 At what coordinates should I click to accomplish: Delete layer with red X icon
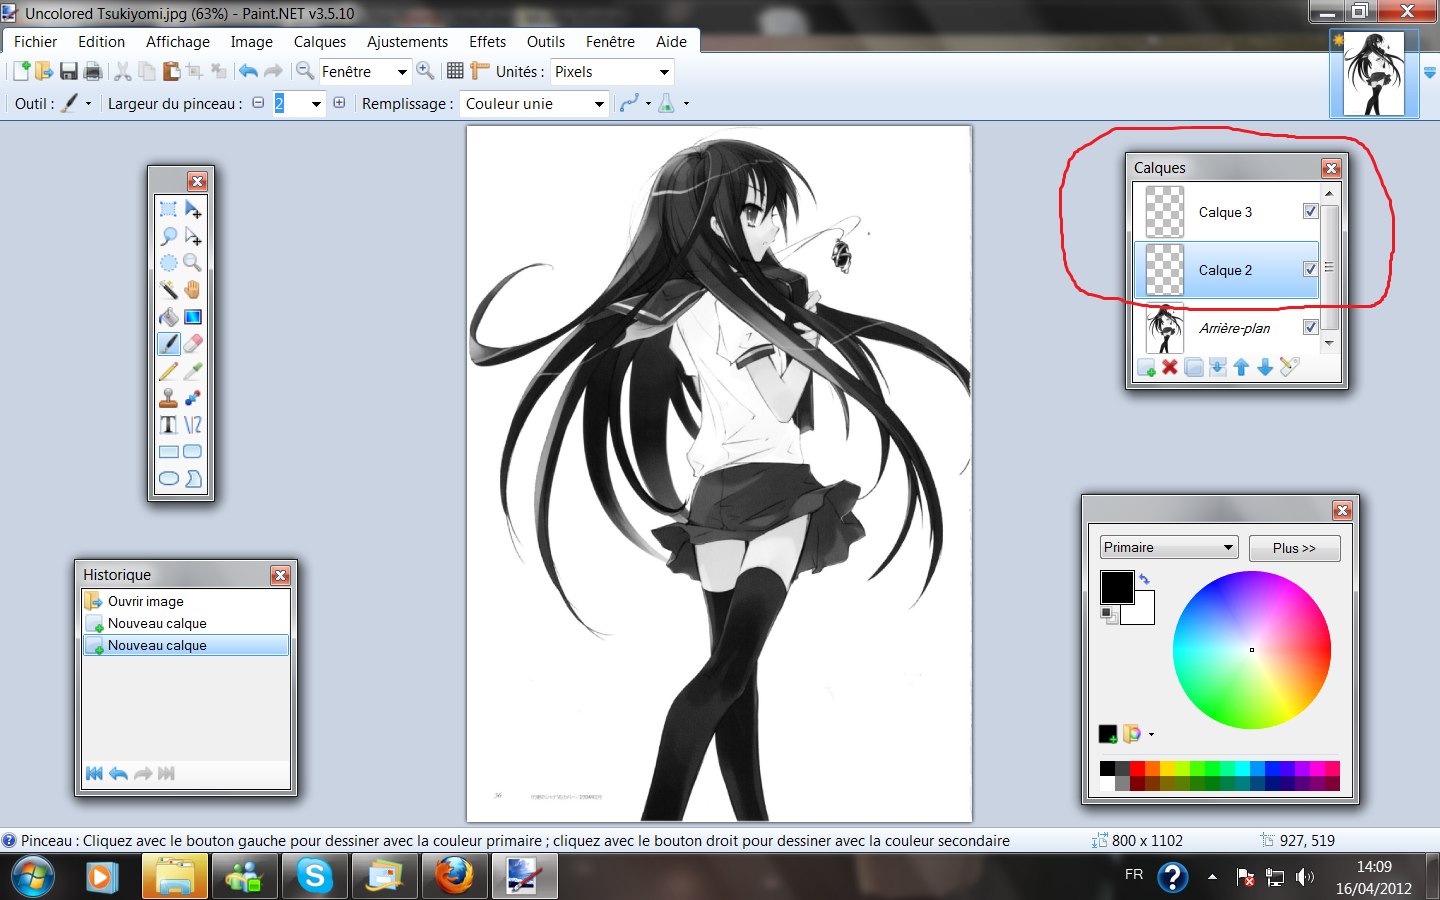coord(1169,367)
